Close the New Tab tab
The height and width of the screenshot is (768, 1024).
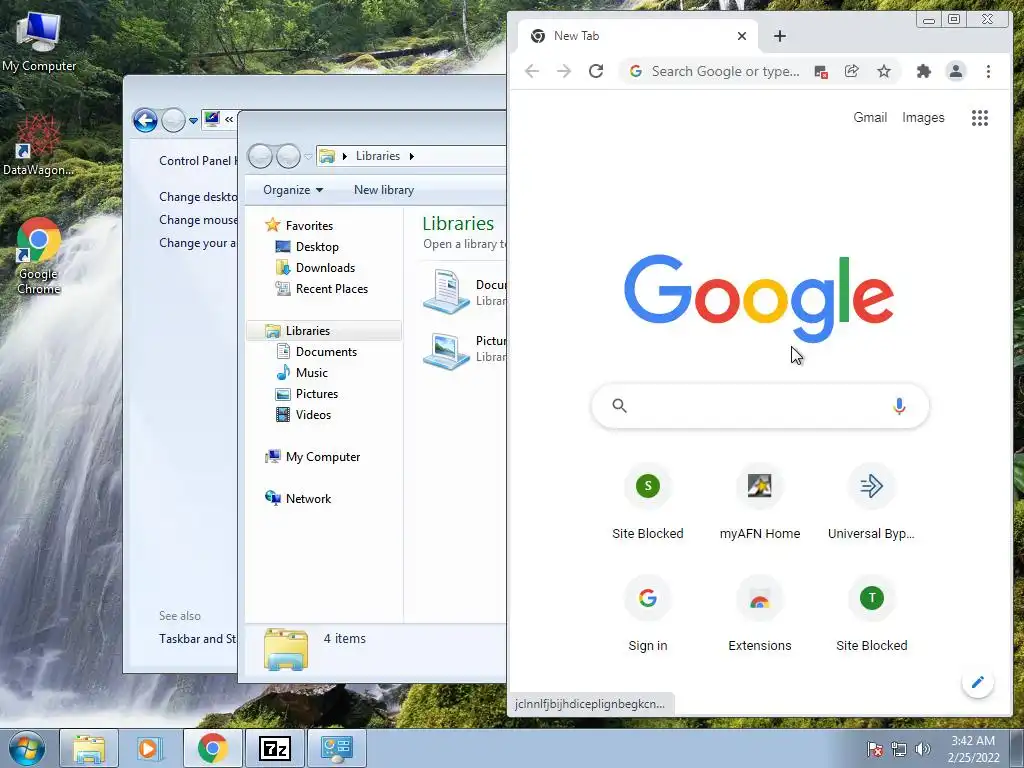click(x=742, y=36)
